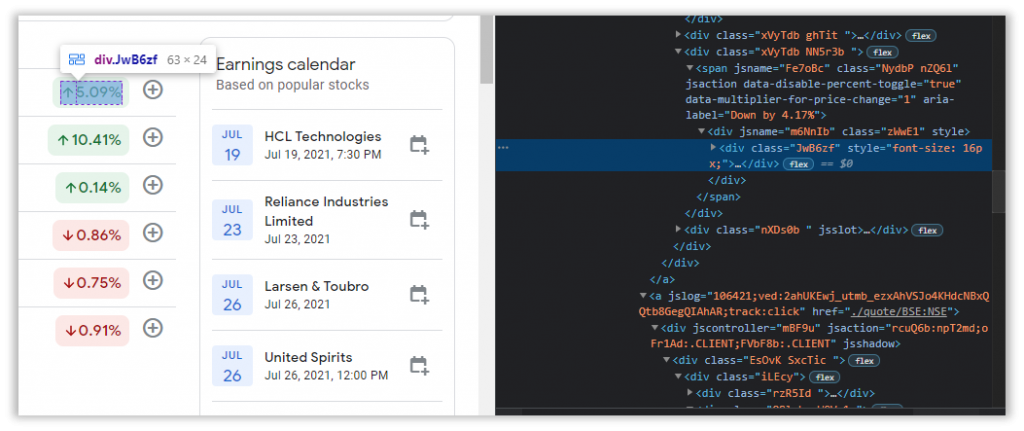Click United Spirits' JUL 26 date badge
This screenshot has width=1024, height=431.
pos(232,366)
